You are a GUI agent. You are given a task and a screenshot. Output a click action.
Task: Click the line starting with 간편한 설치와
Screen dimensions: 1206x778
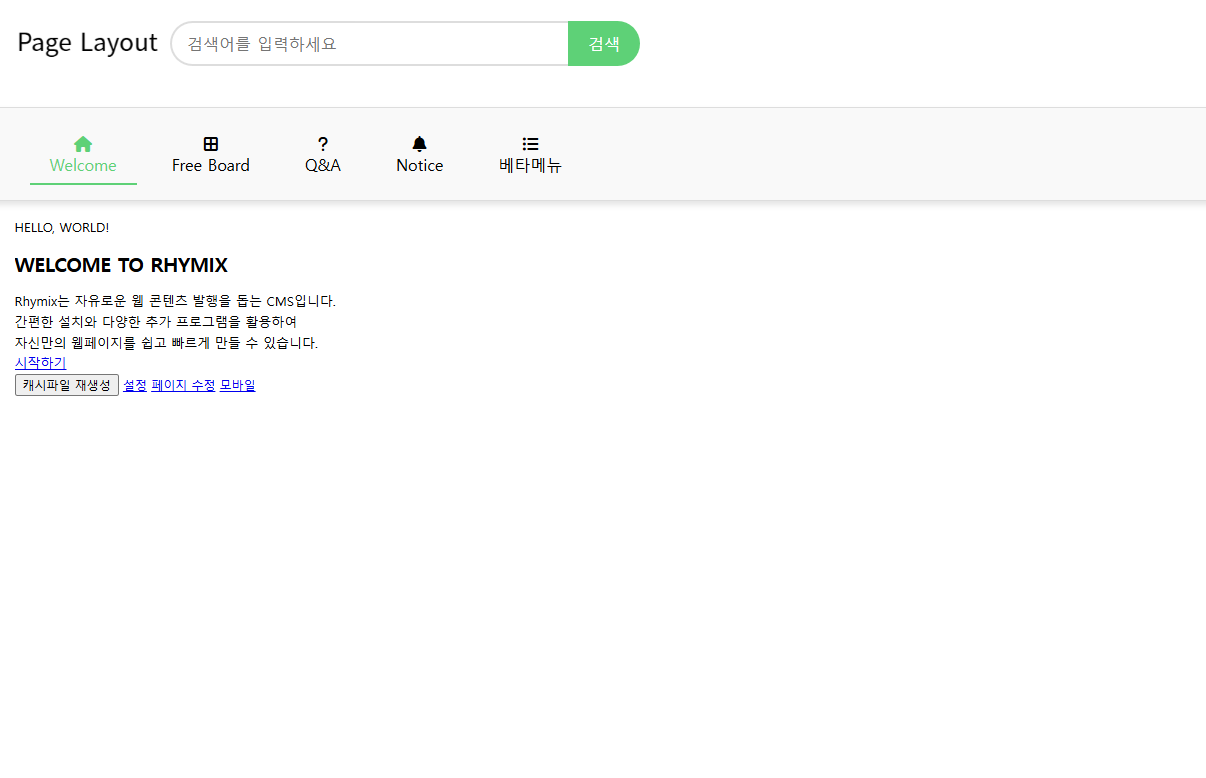click(x=156, y=322)
